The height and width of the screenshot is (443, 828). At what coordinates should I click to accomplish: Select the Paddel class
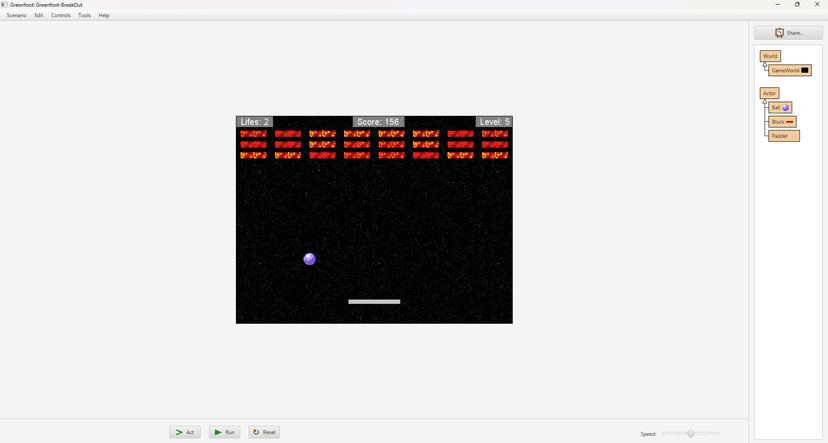784,136
